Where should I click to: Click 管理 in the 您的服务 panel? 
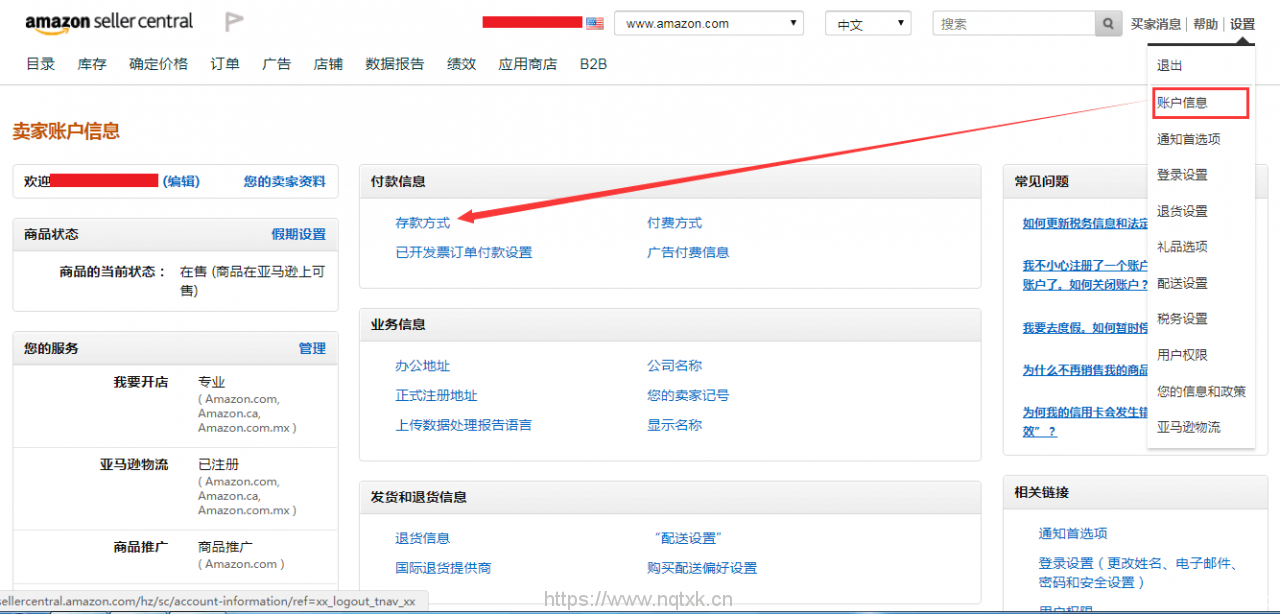pos(312,348)
